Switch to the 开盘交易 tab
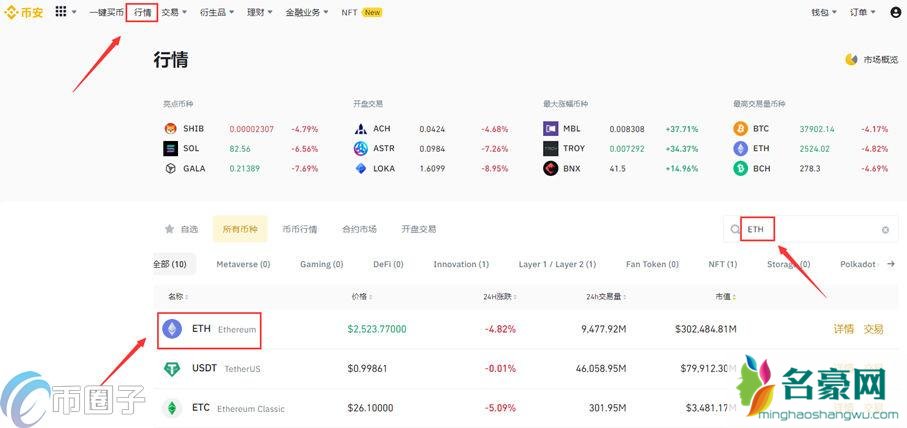 click(x=419, y=229)
